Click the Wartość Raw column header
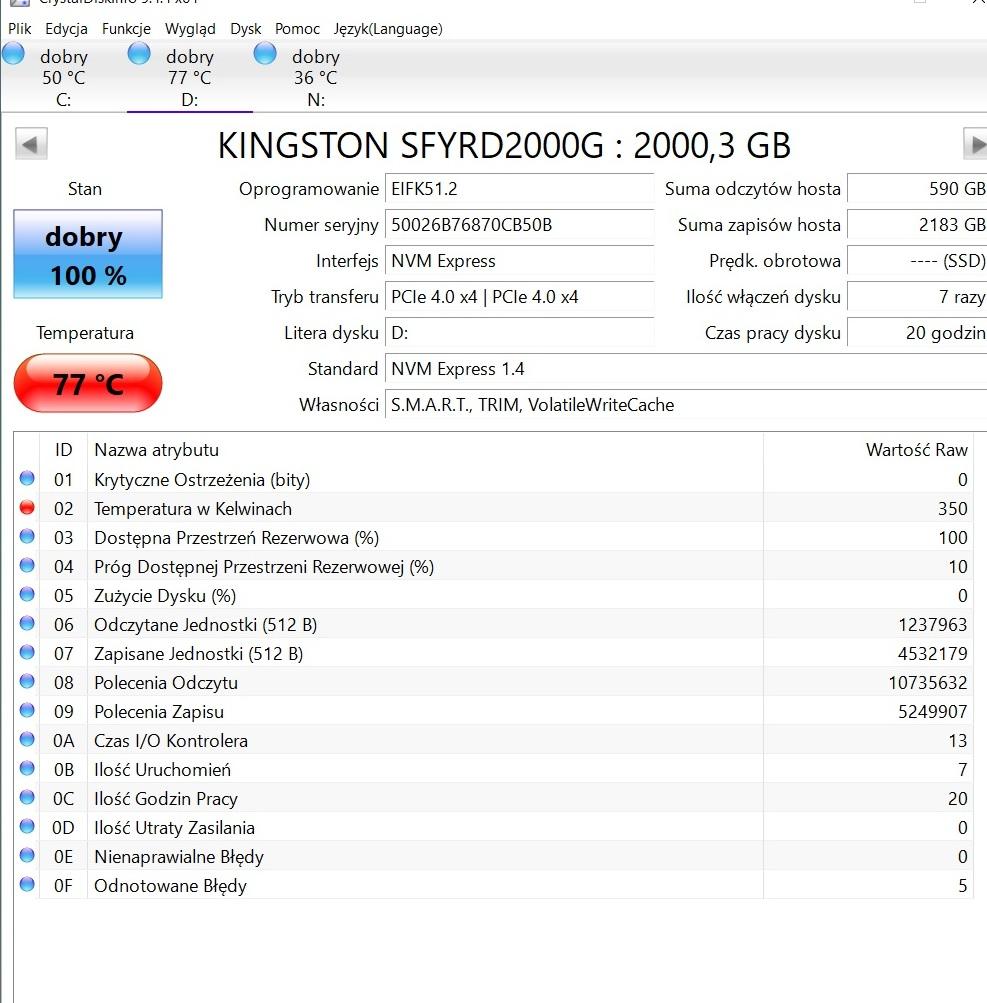The image size is (987, 1003). [916, 450]
